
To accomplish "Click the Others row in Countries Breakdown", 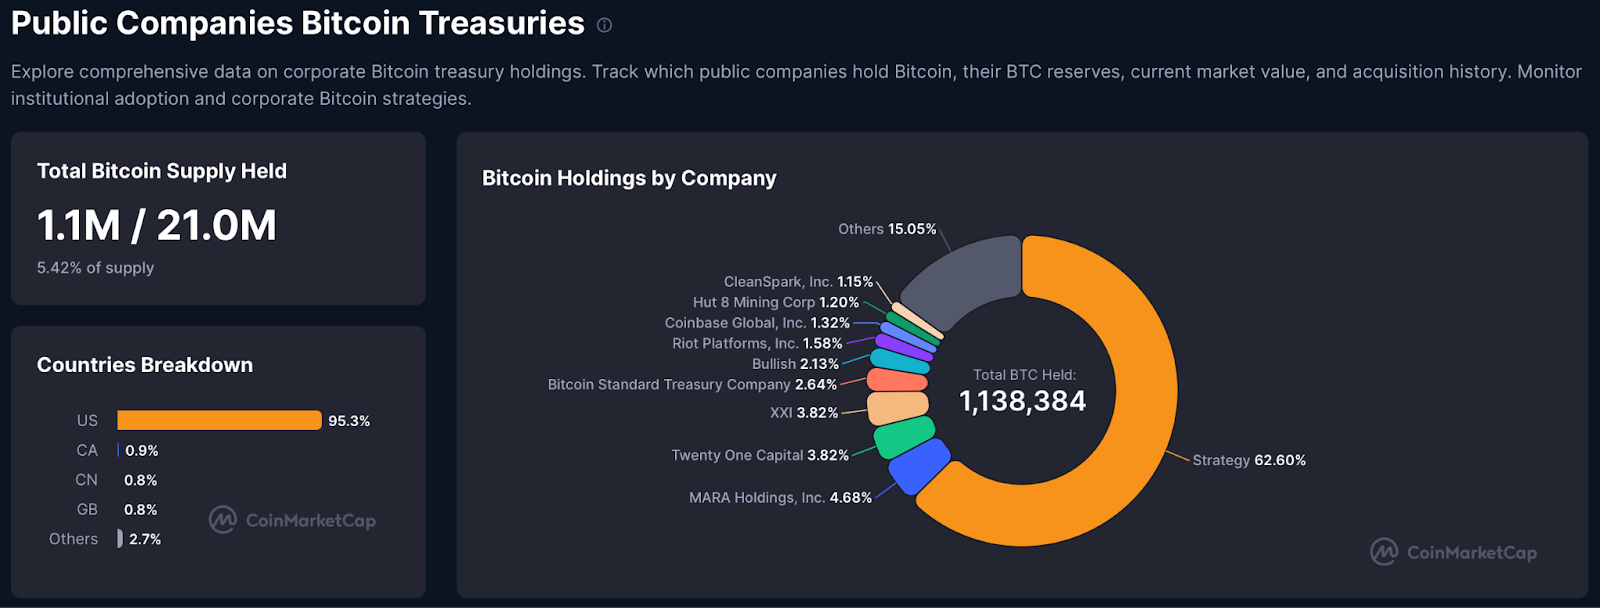I will pyautogui.click(x=74, y=539).
